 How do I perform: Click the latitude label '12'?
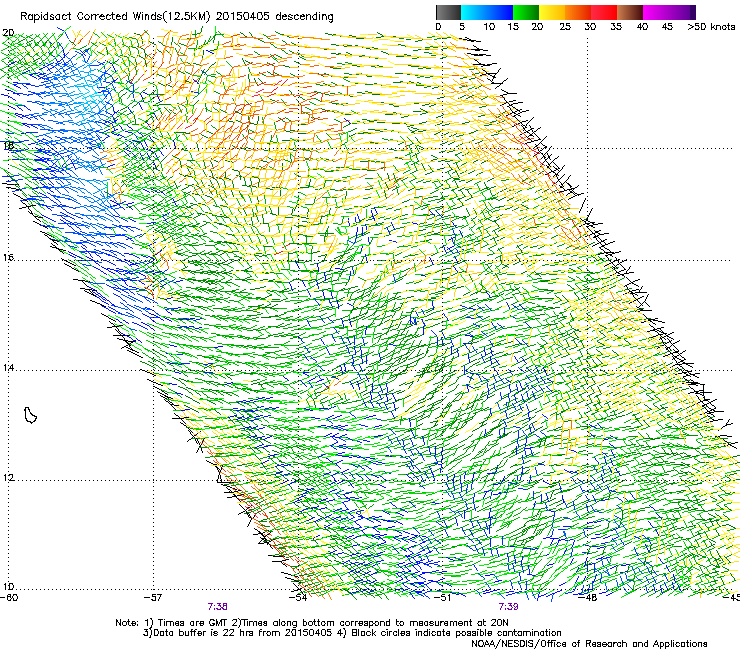click(8, 477)
